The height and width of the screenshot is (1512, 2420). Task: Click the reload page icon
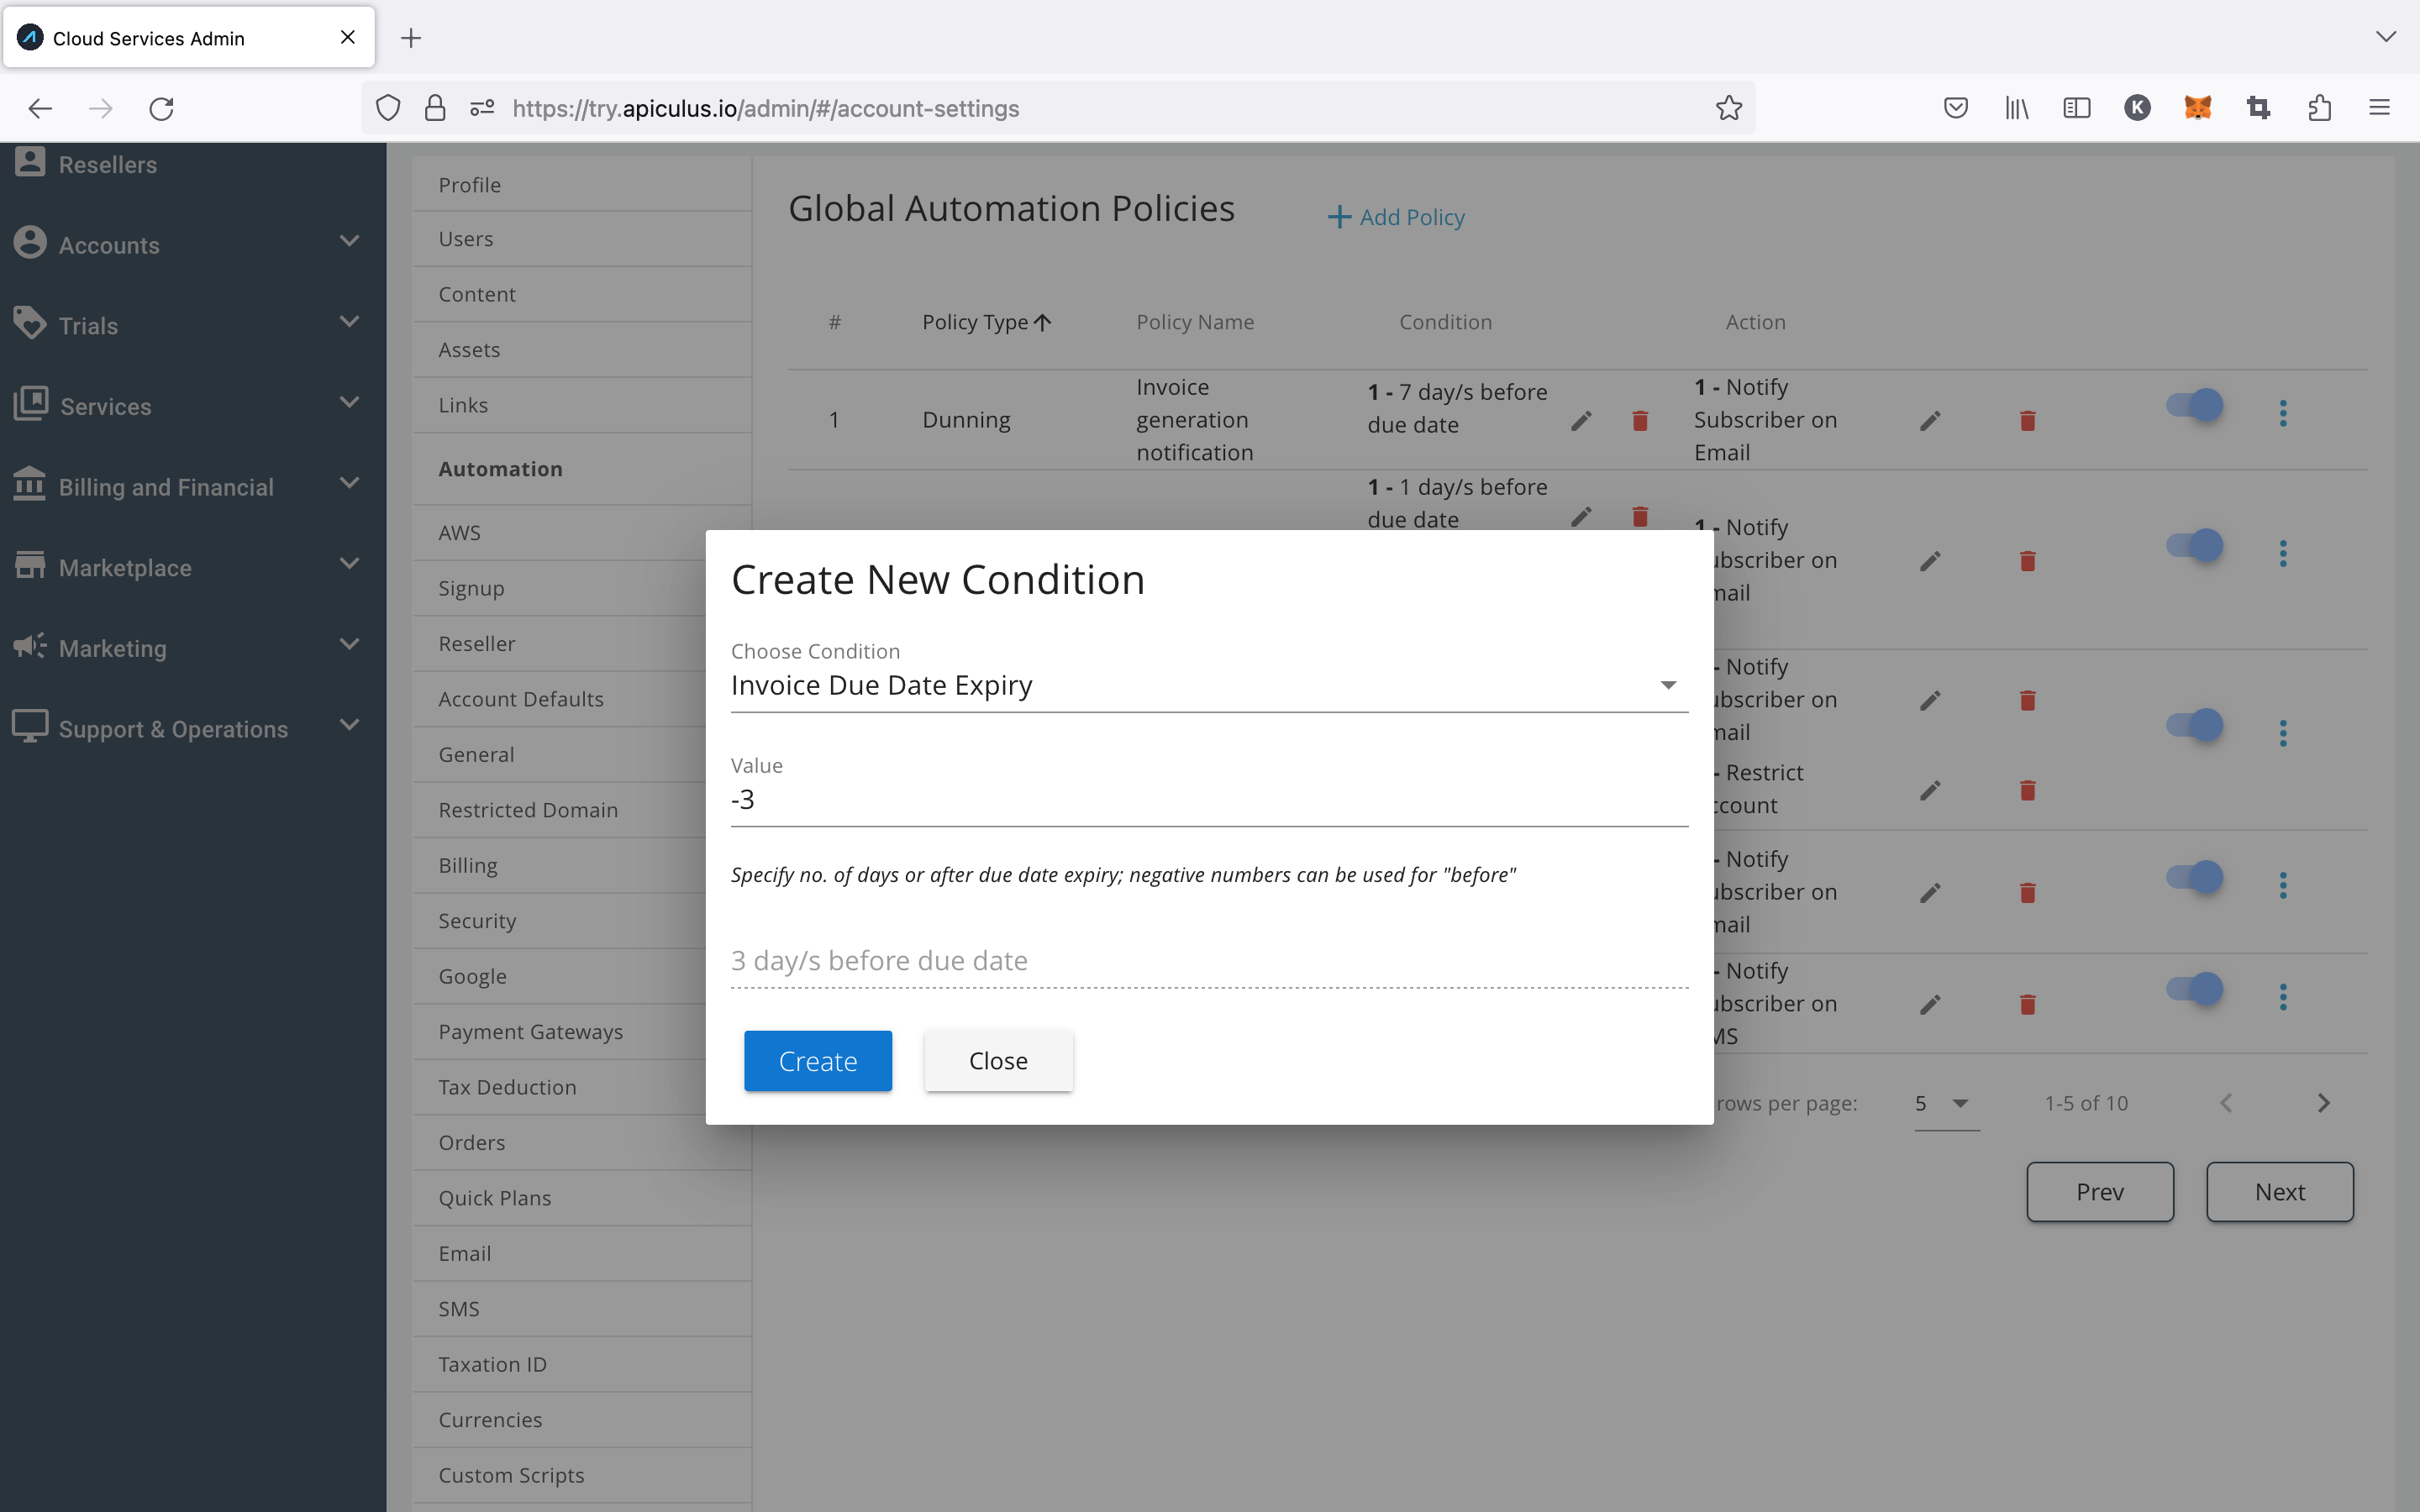[x=162, y=108]
